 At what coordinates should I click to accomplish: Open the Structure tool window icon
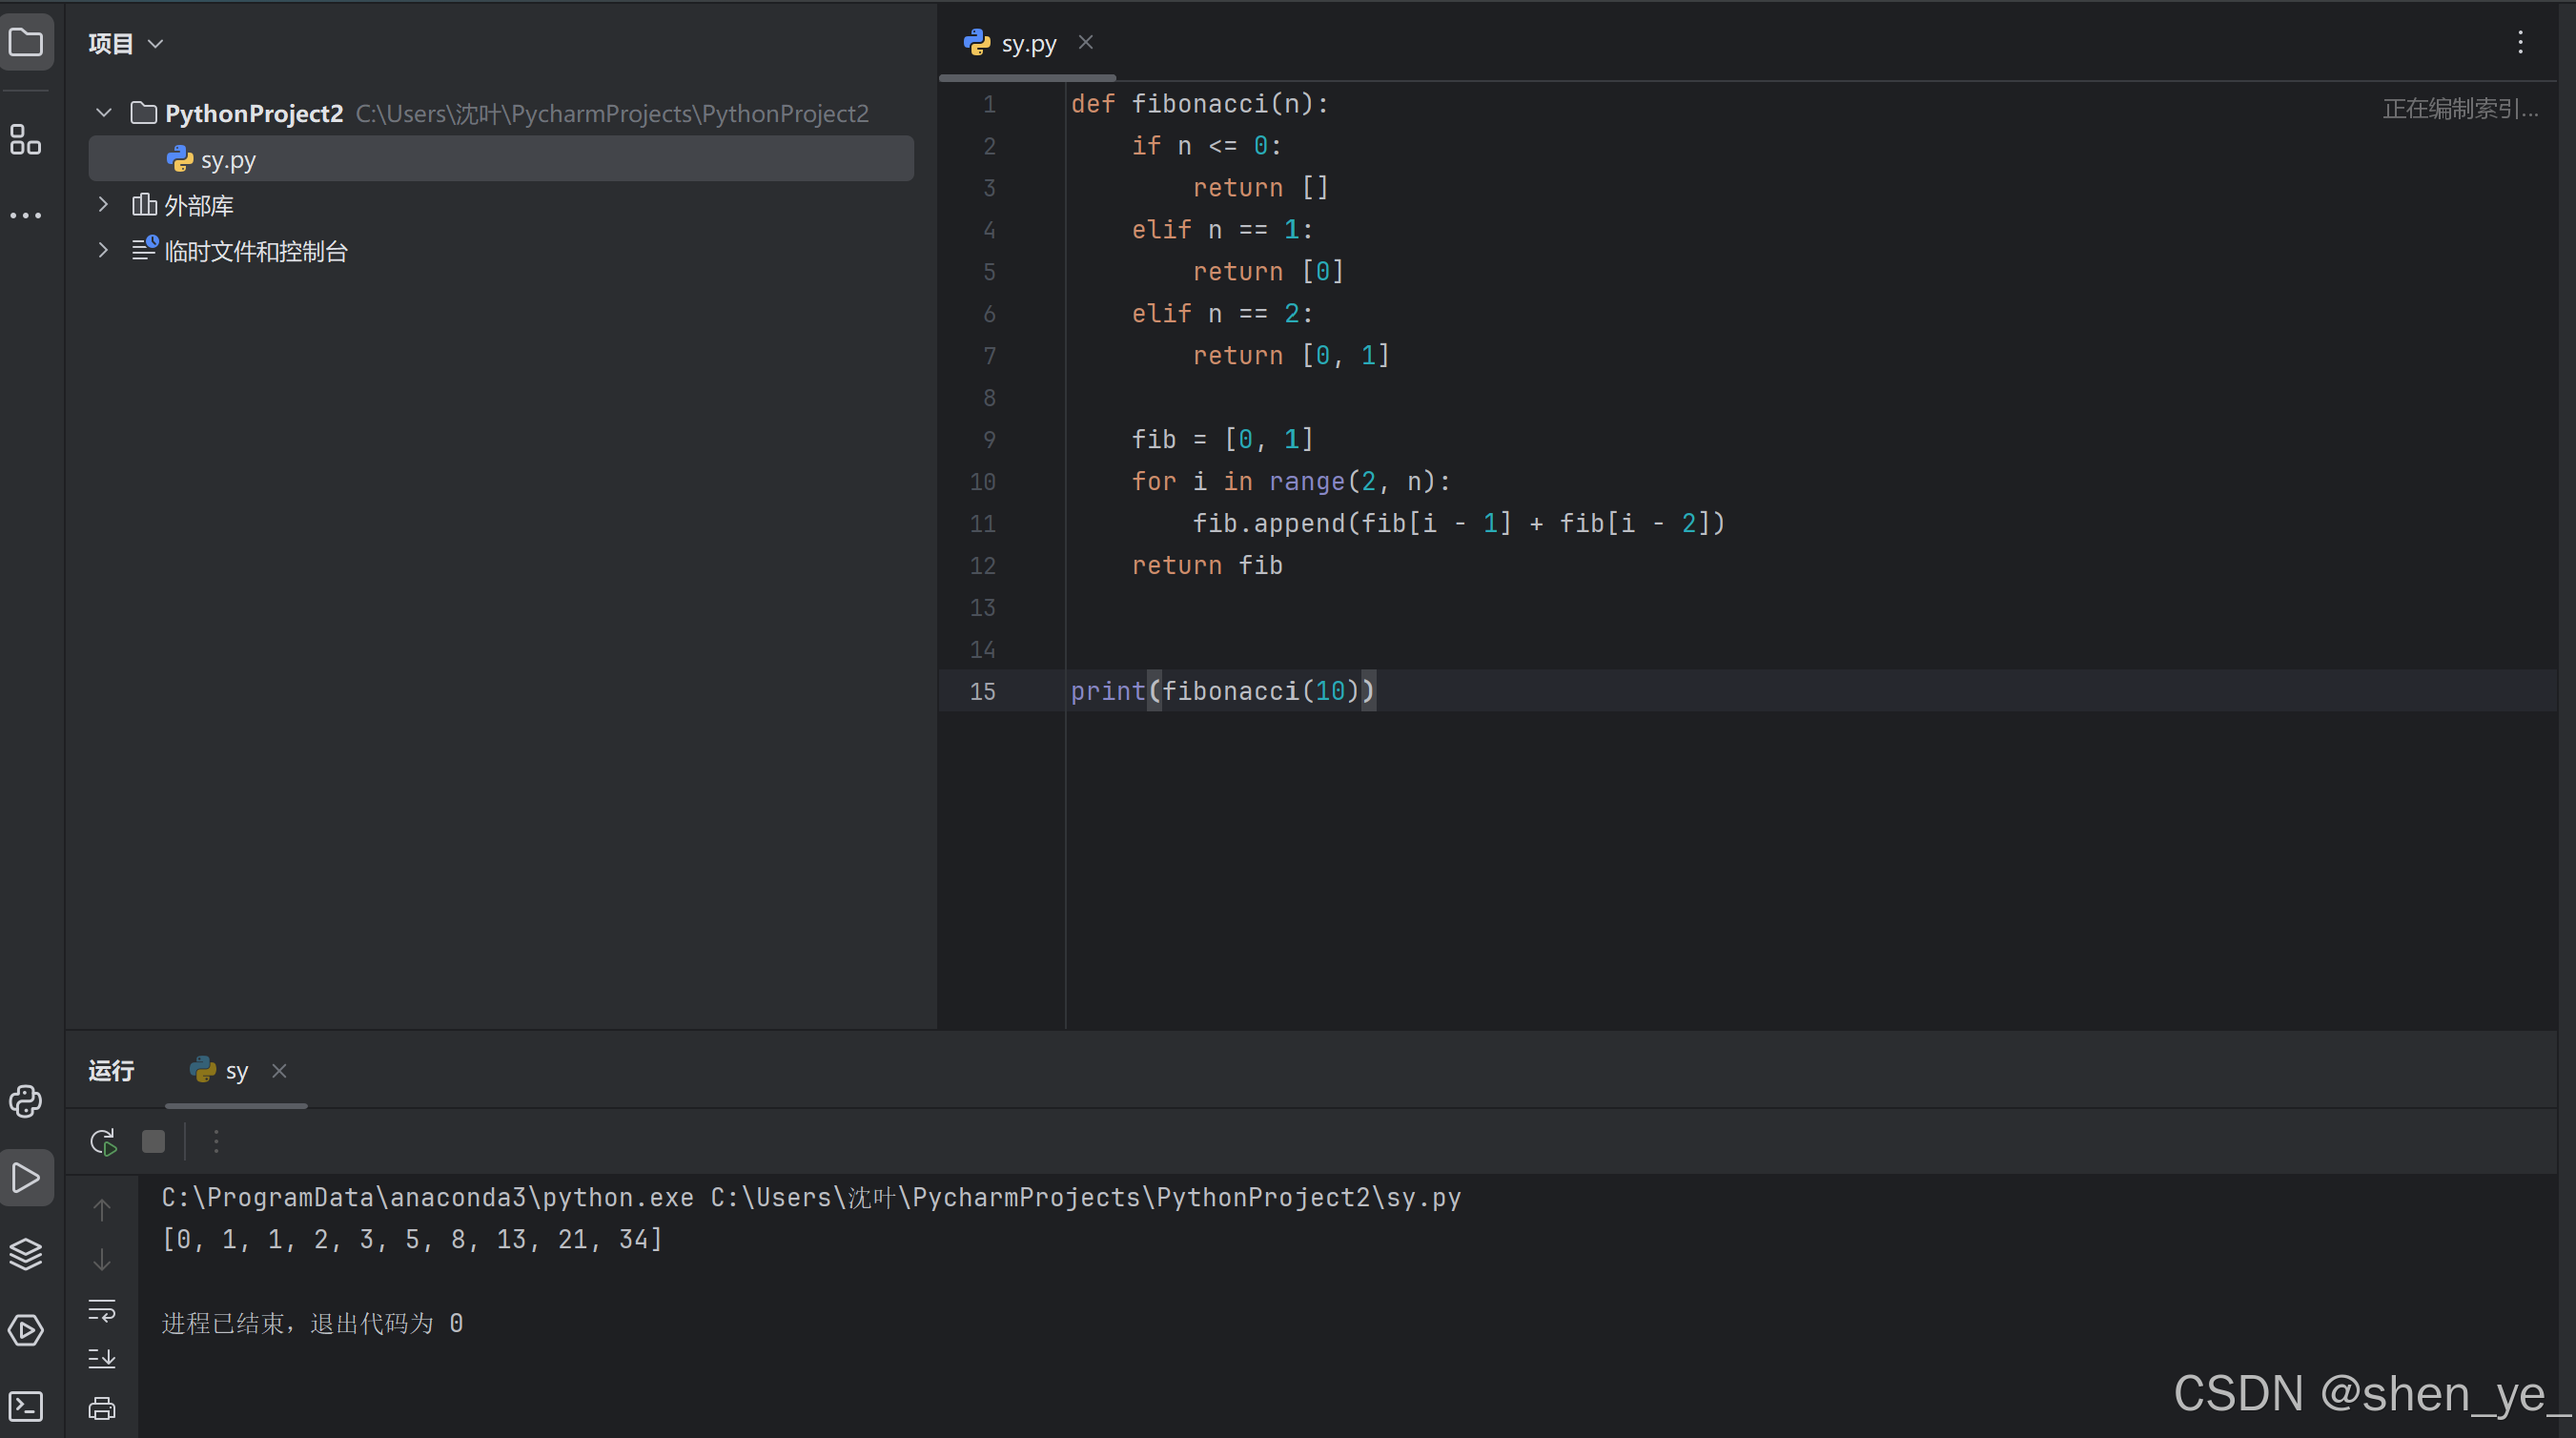[x=26, y=139]
